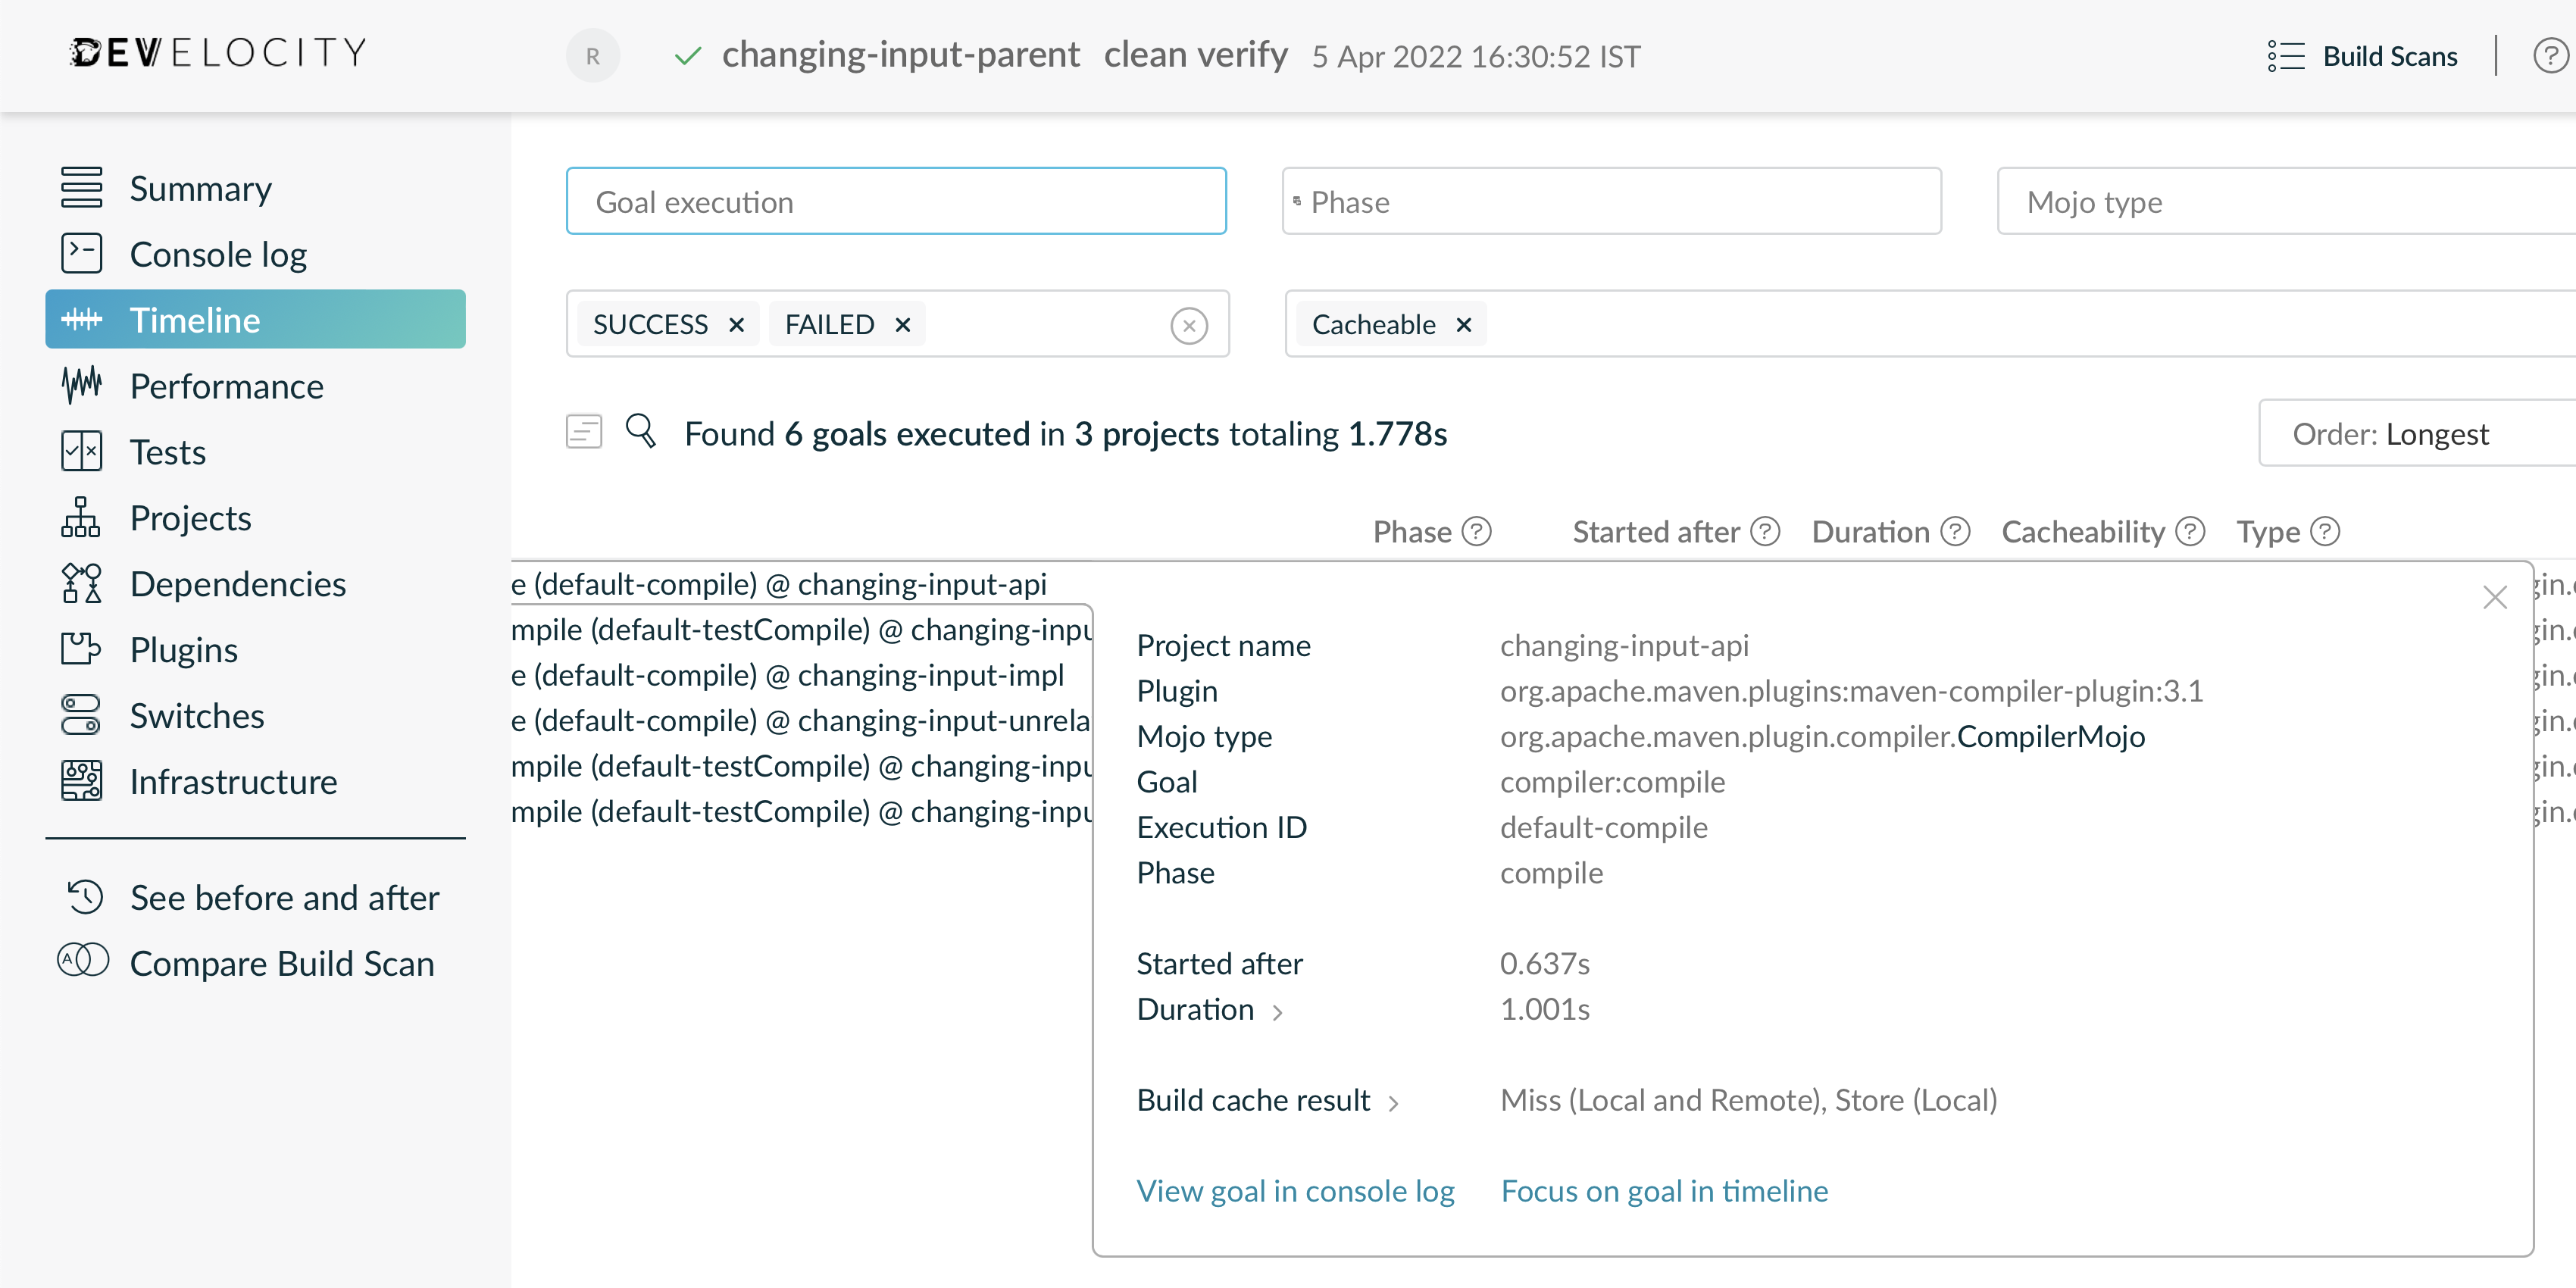Remove the Cacheable filter tag
Viewport: 2576px width, 1288px height.
[x=1464, y=325]
